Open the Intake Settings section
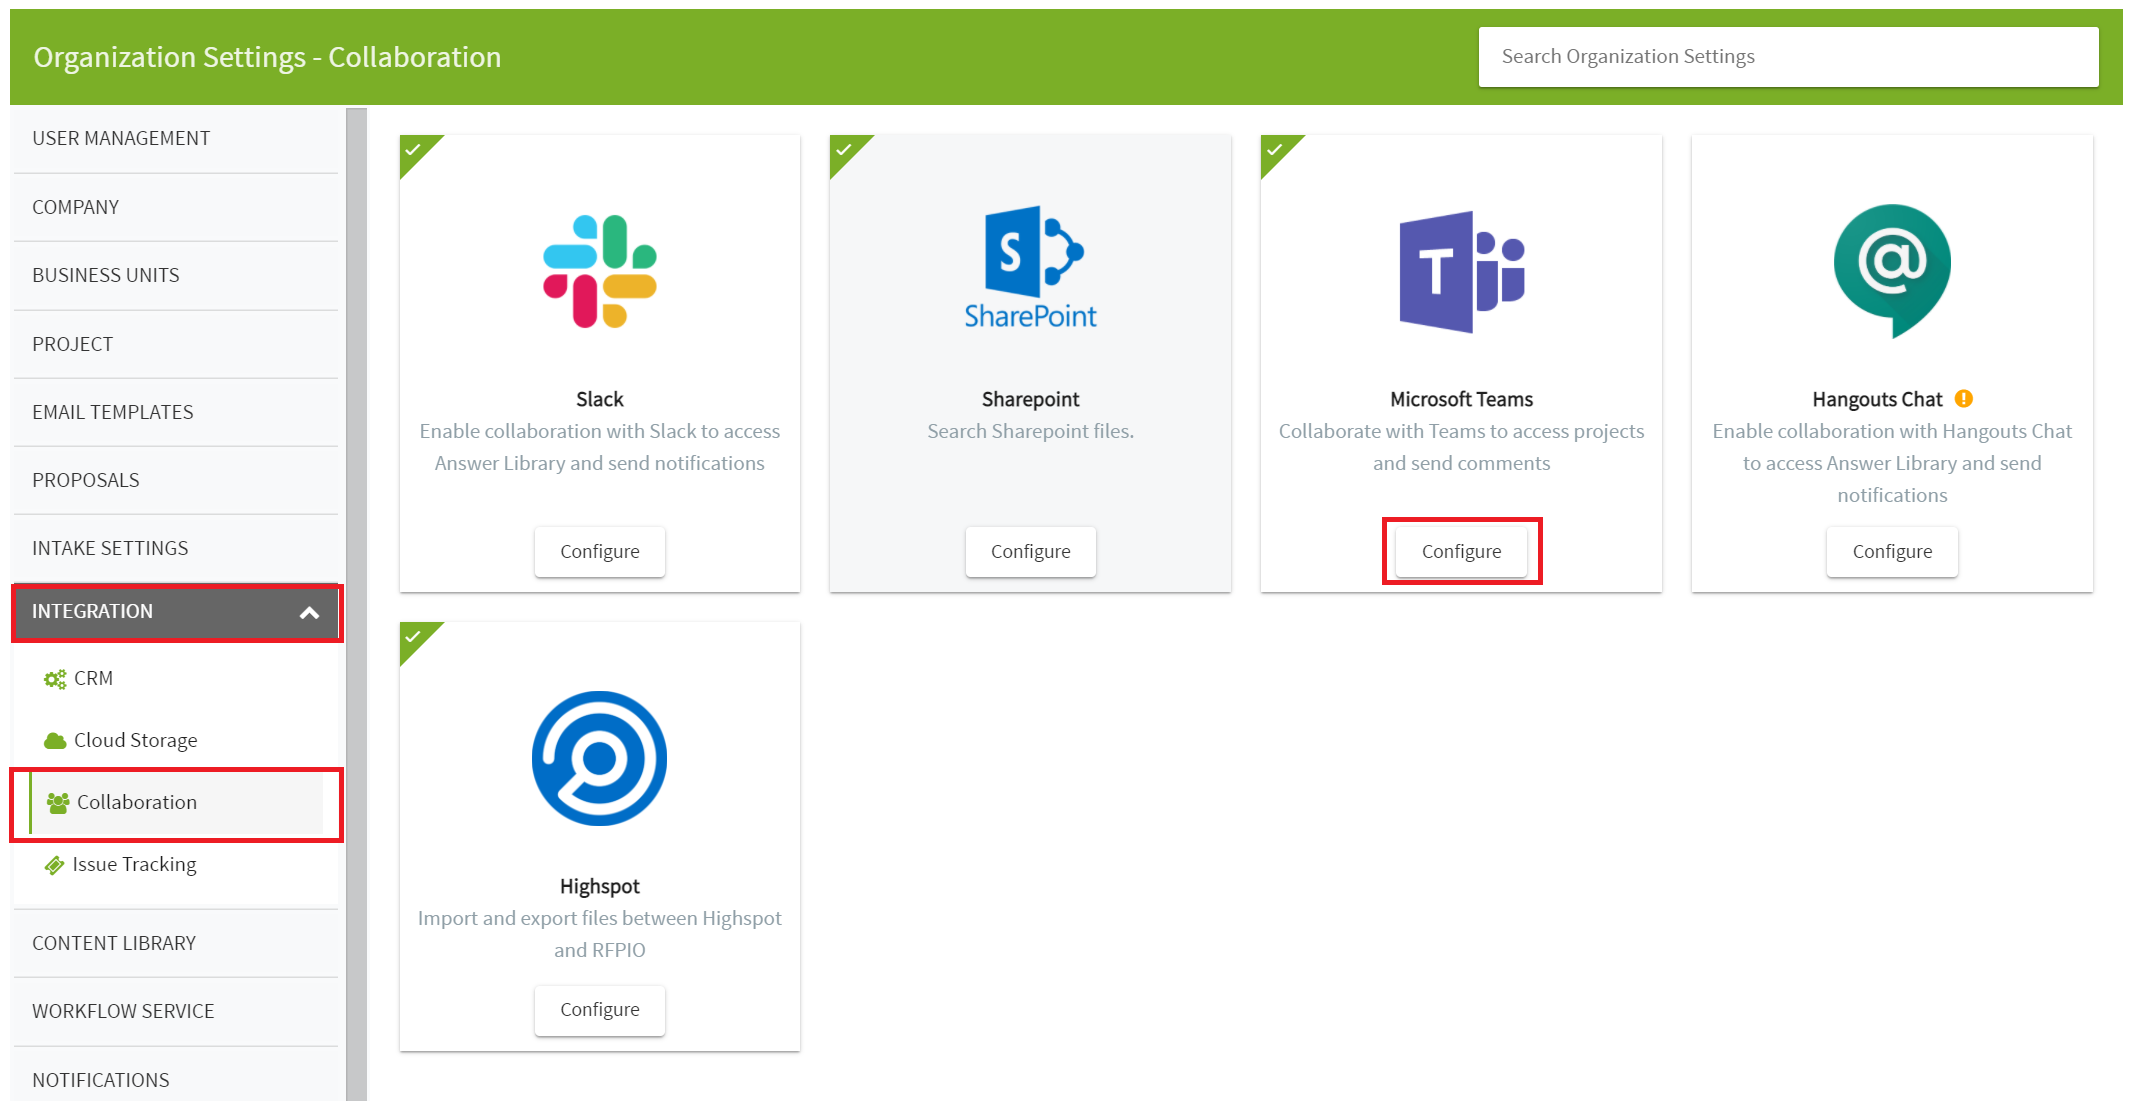Image resolution: width=2132 pixels, height=1101 pixels. click(176, 548)
